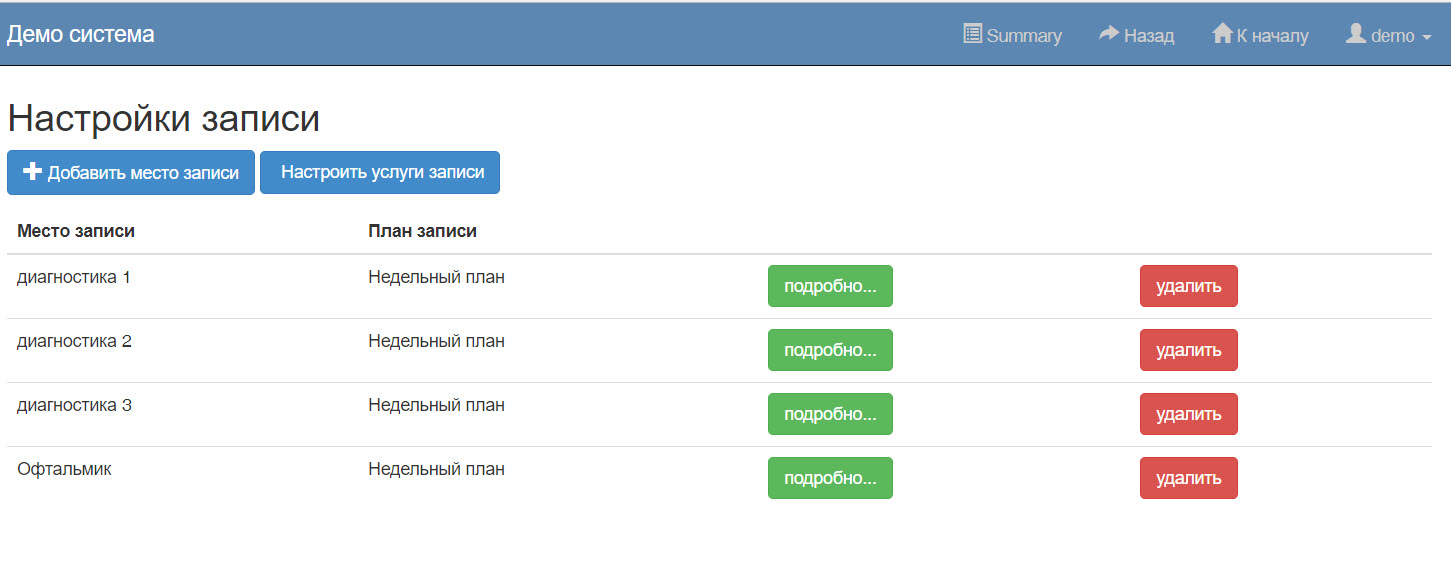Click the home icon in navbar
The height and width of the screenshot is (574, 1451).
(x=1221, y=34)
